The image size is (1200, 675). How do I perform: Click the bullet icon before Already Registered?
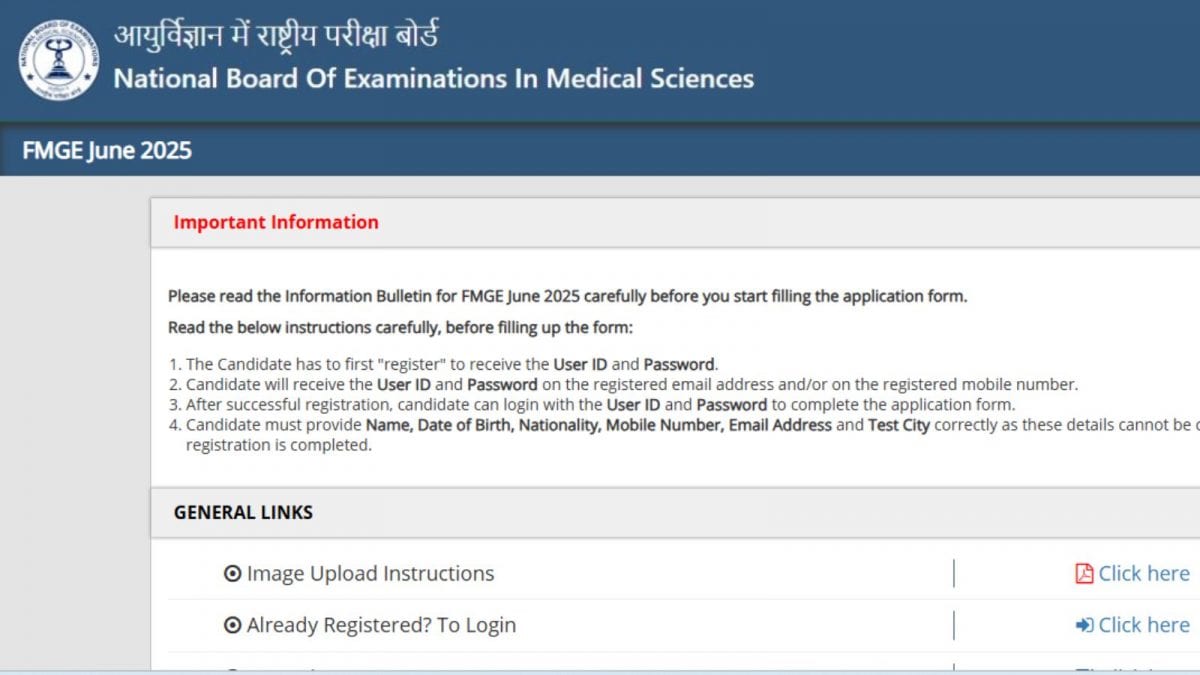coord(233,626)
